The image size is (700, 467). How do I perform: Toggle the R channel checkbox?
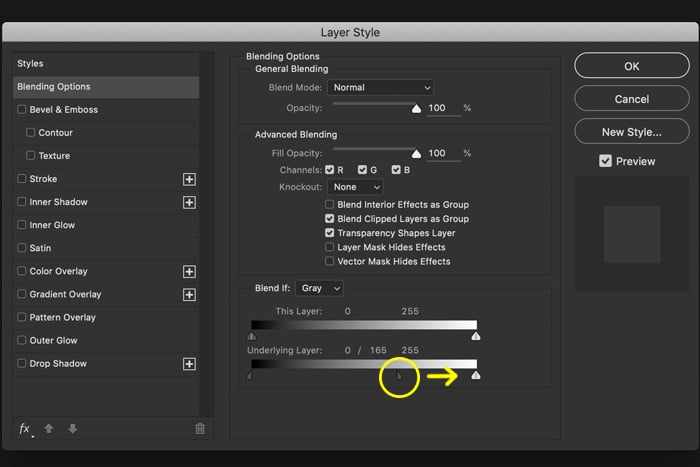329,170
